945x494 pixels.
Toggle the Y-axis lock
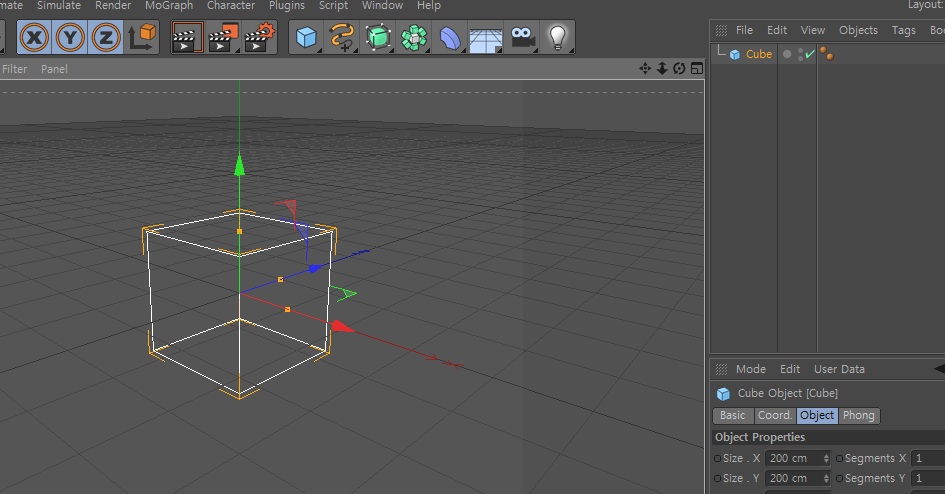[x=70, y=38]
